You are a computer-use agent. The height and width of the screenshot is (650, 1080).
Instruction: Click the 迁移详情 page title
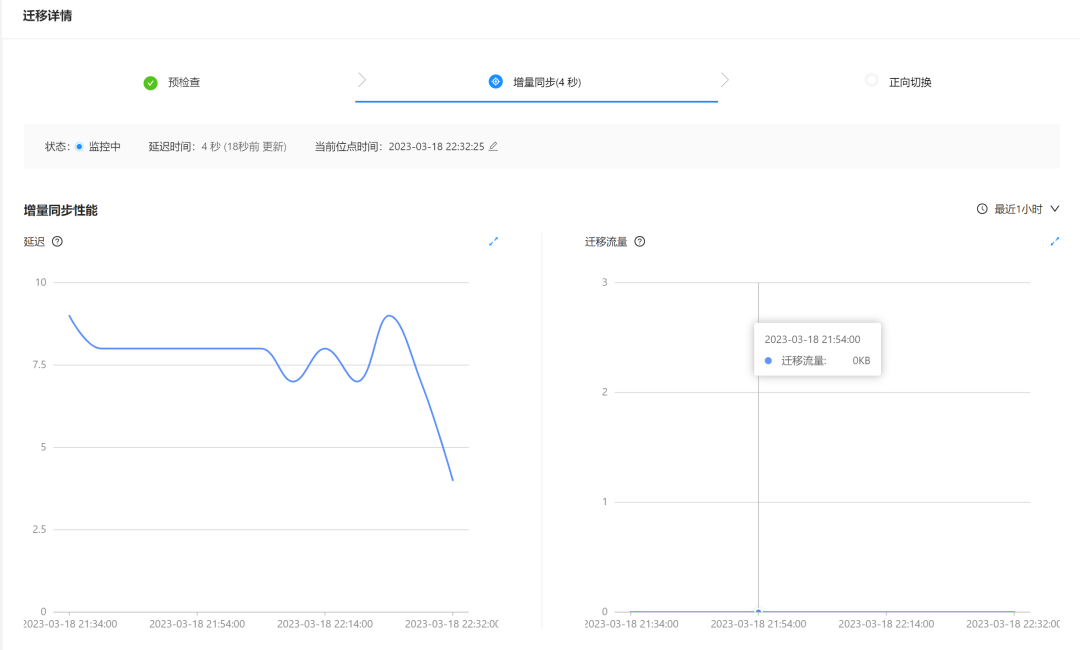(48, 16)
